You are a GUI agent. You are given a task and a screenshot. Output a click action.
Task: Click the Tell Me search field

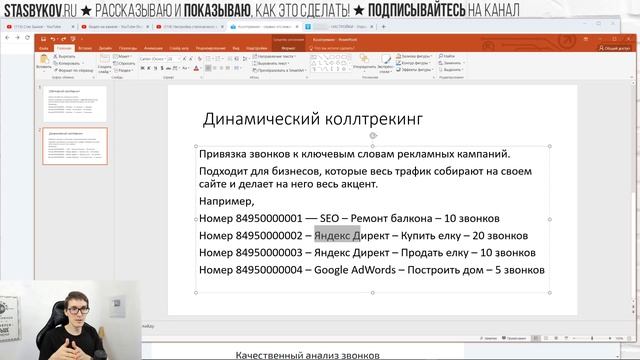click(331, 48)
